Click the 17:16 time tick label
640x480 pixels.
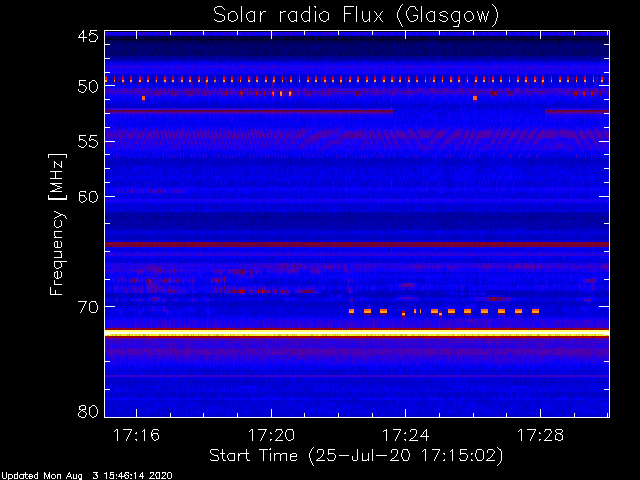[x=136, y=435]
